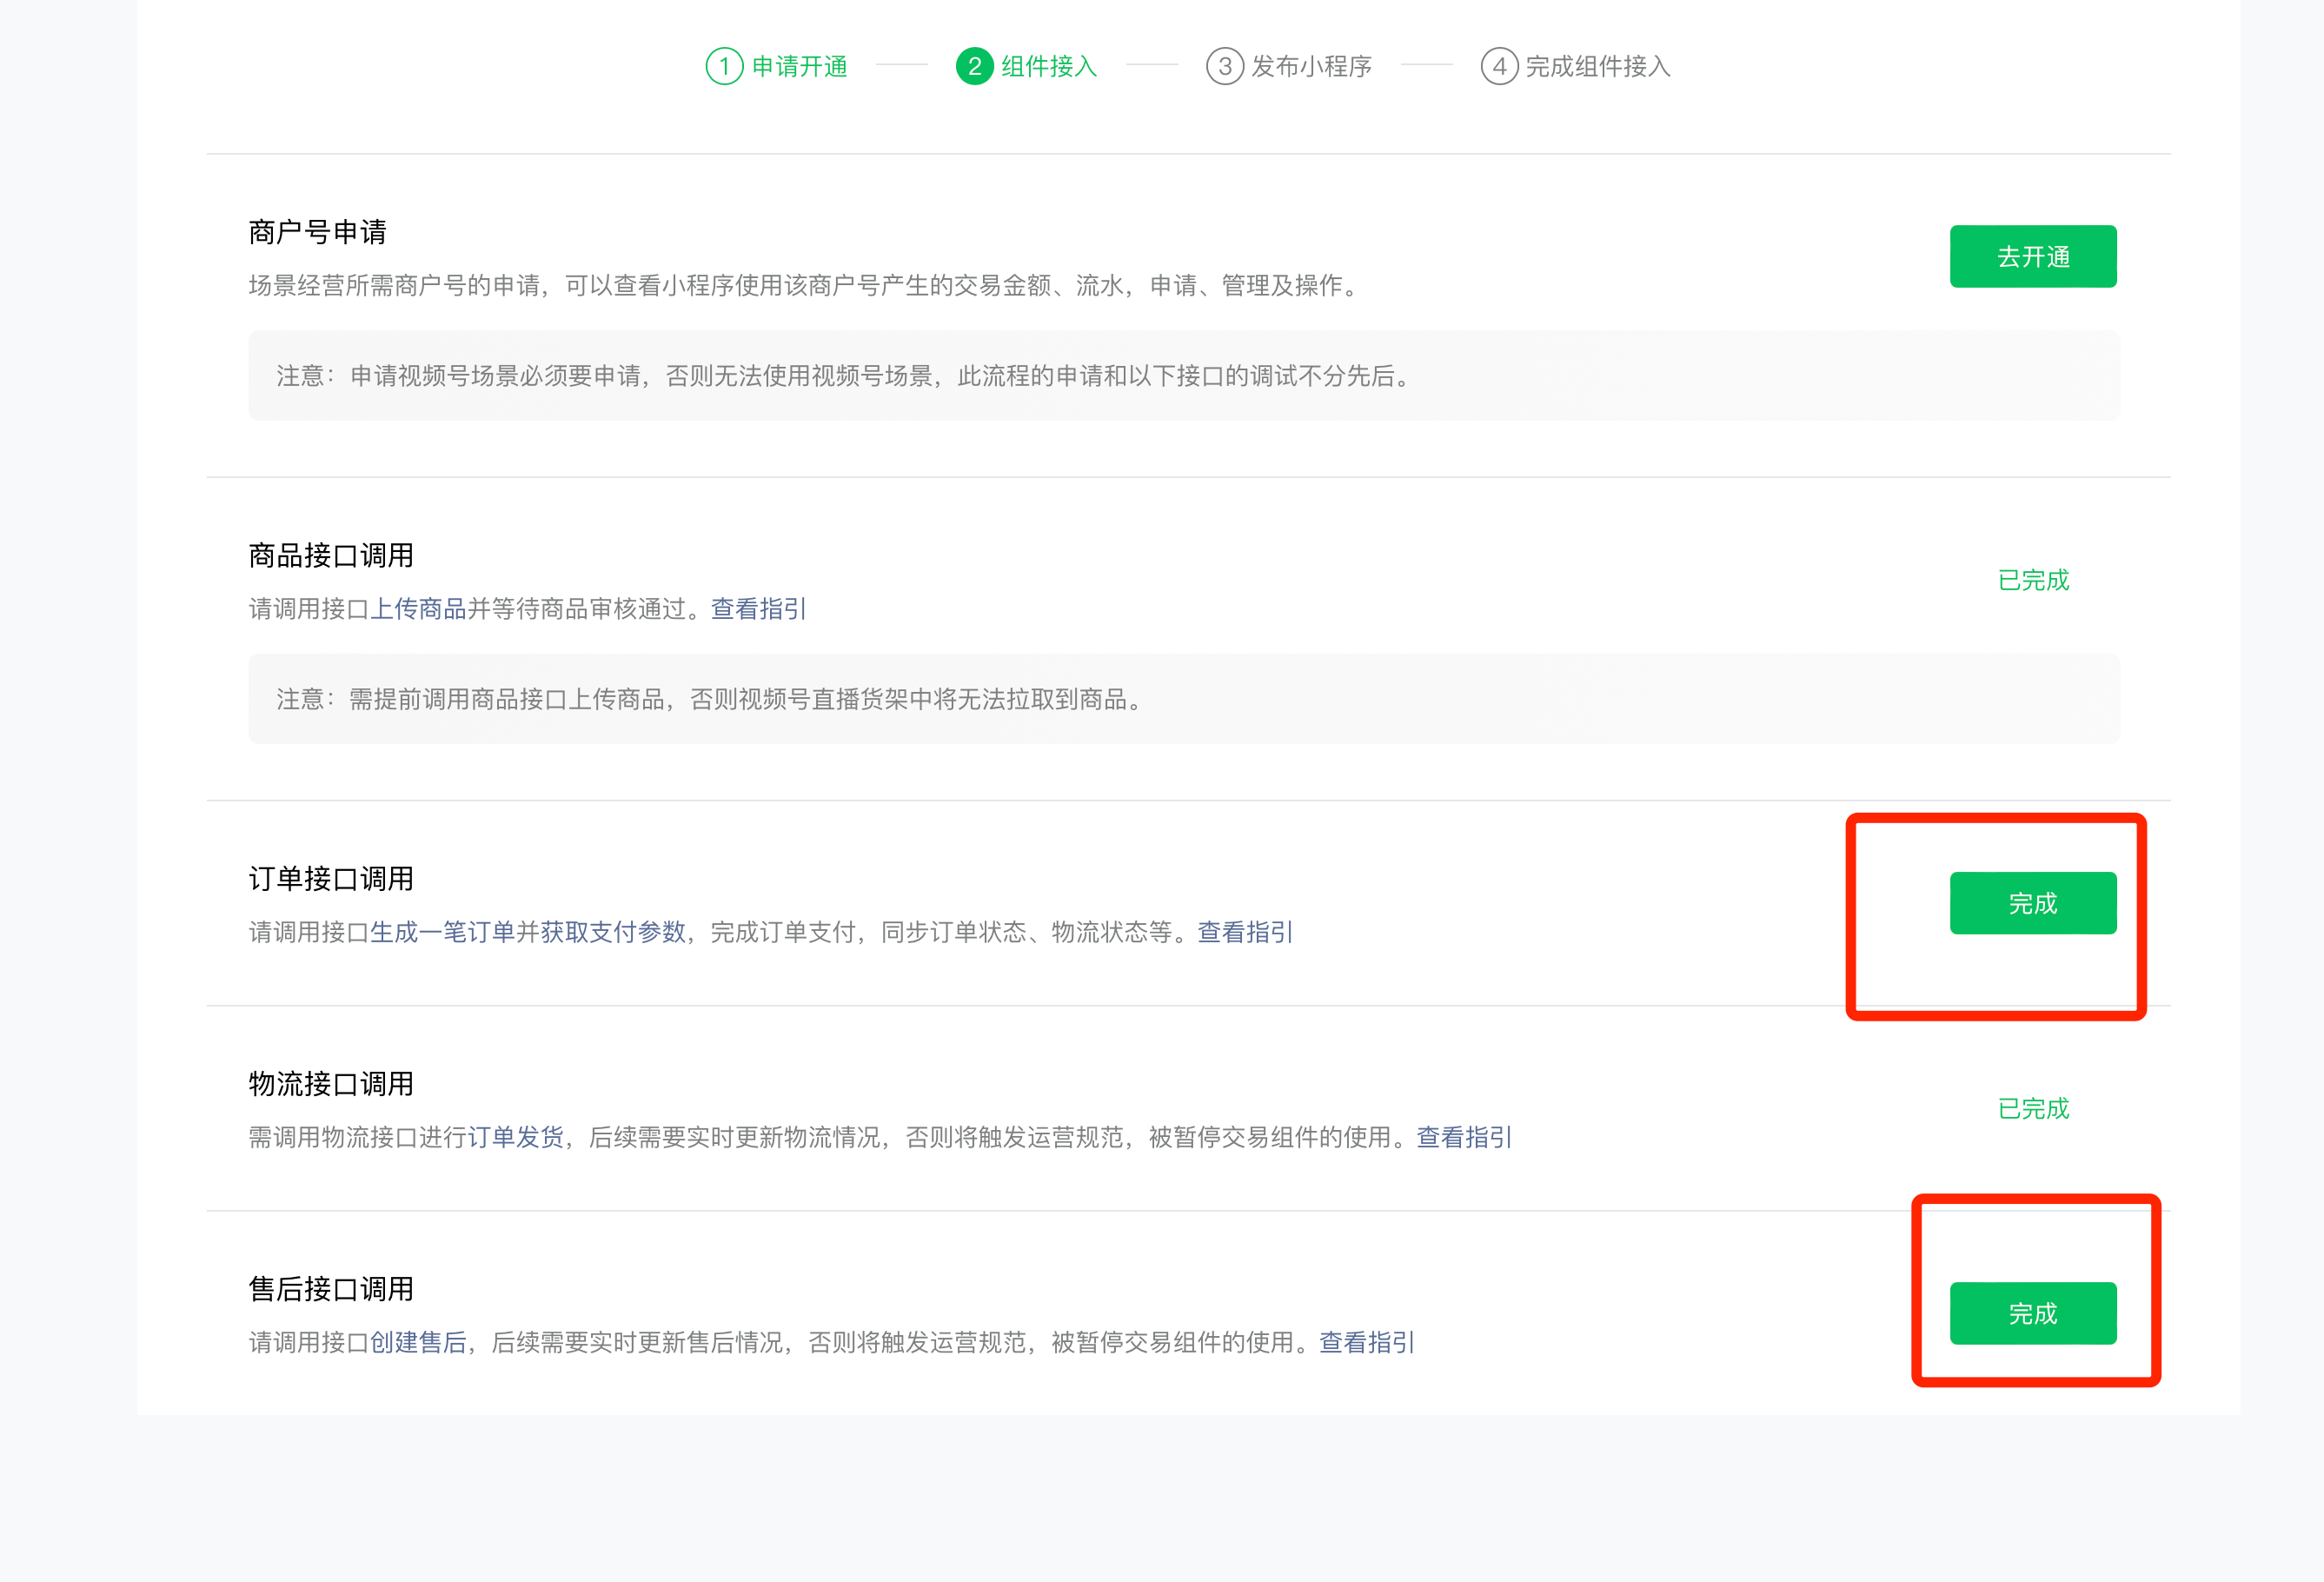
Task: Click the 完成组件接入 step label
Action: point(1598,66)
